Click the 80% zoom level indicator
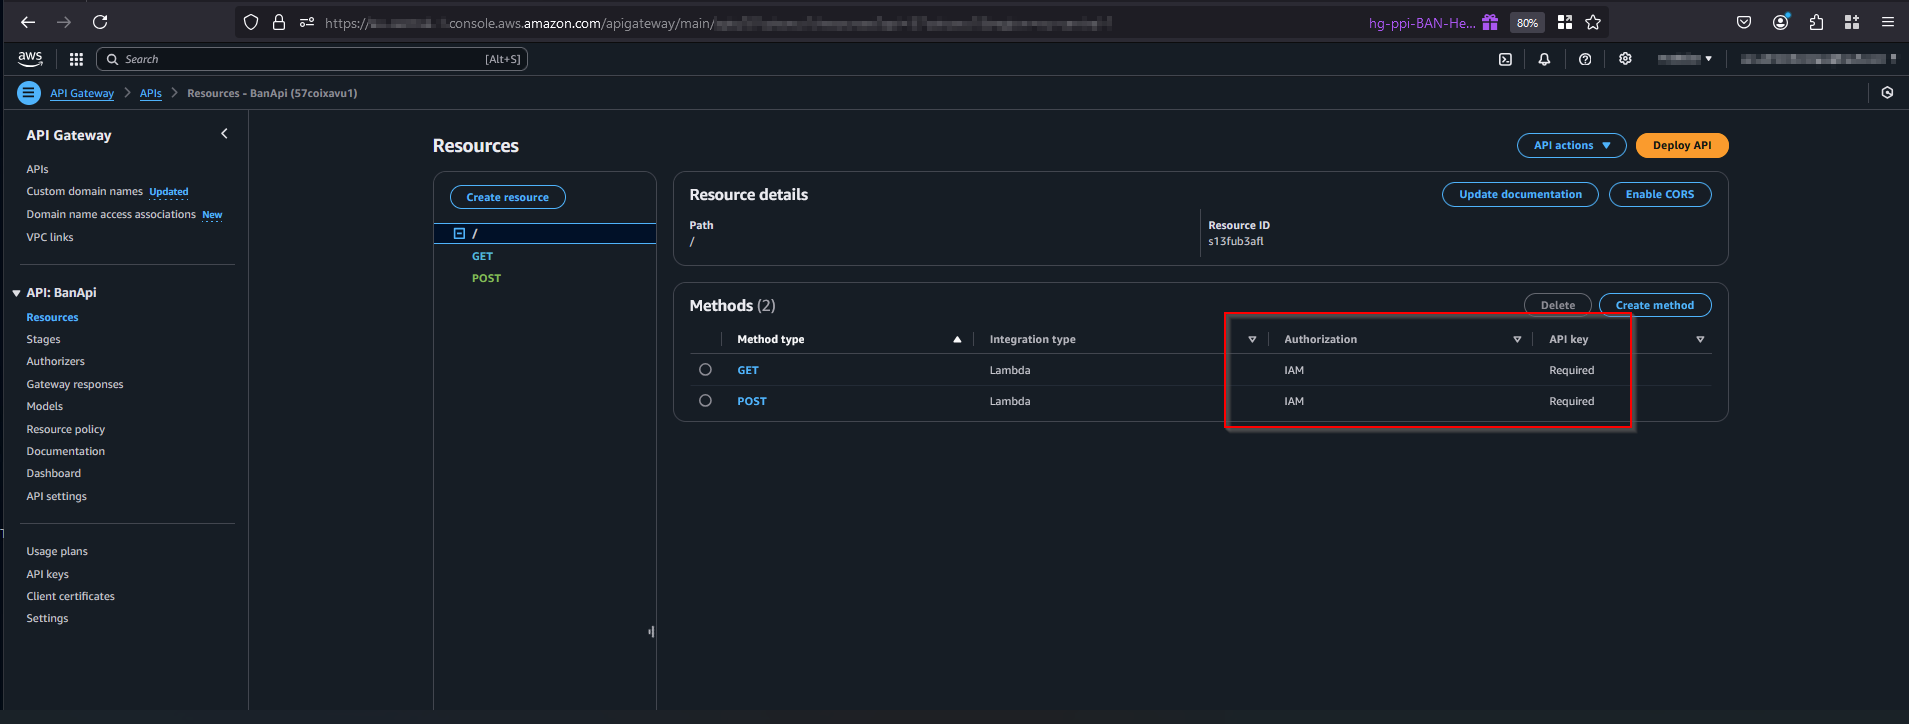Viewport: 1909px width, 724px height. click(1527, 23)
